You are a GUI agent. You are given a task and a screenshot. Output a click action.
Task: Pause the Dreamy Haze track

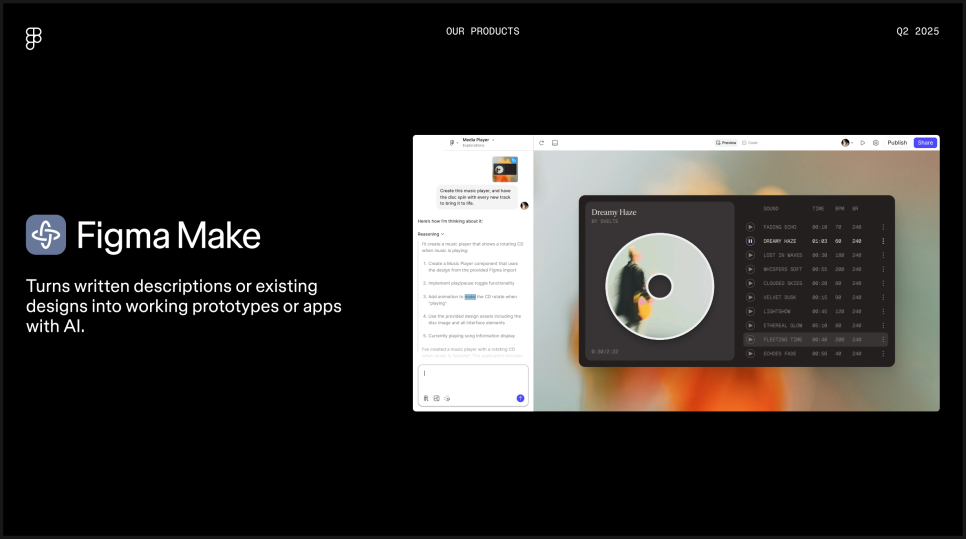click(x=750, y=241)
